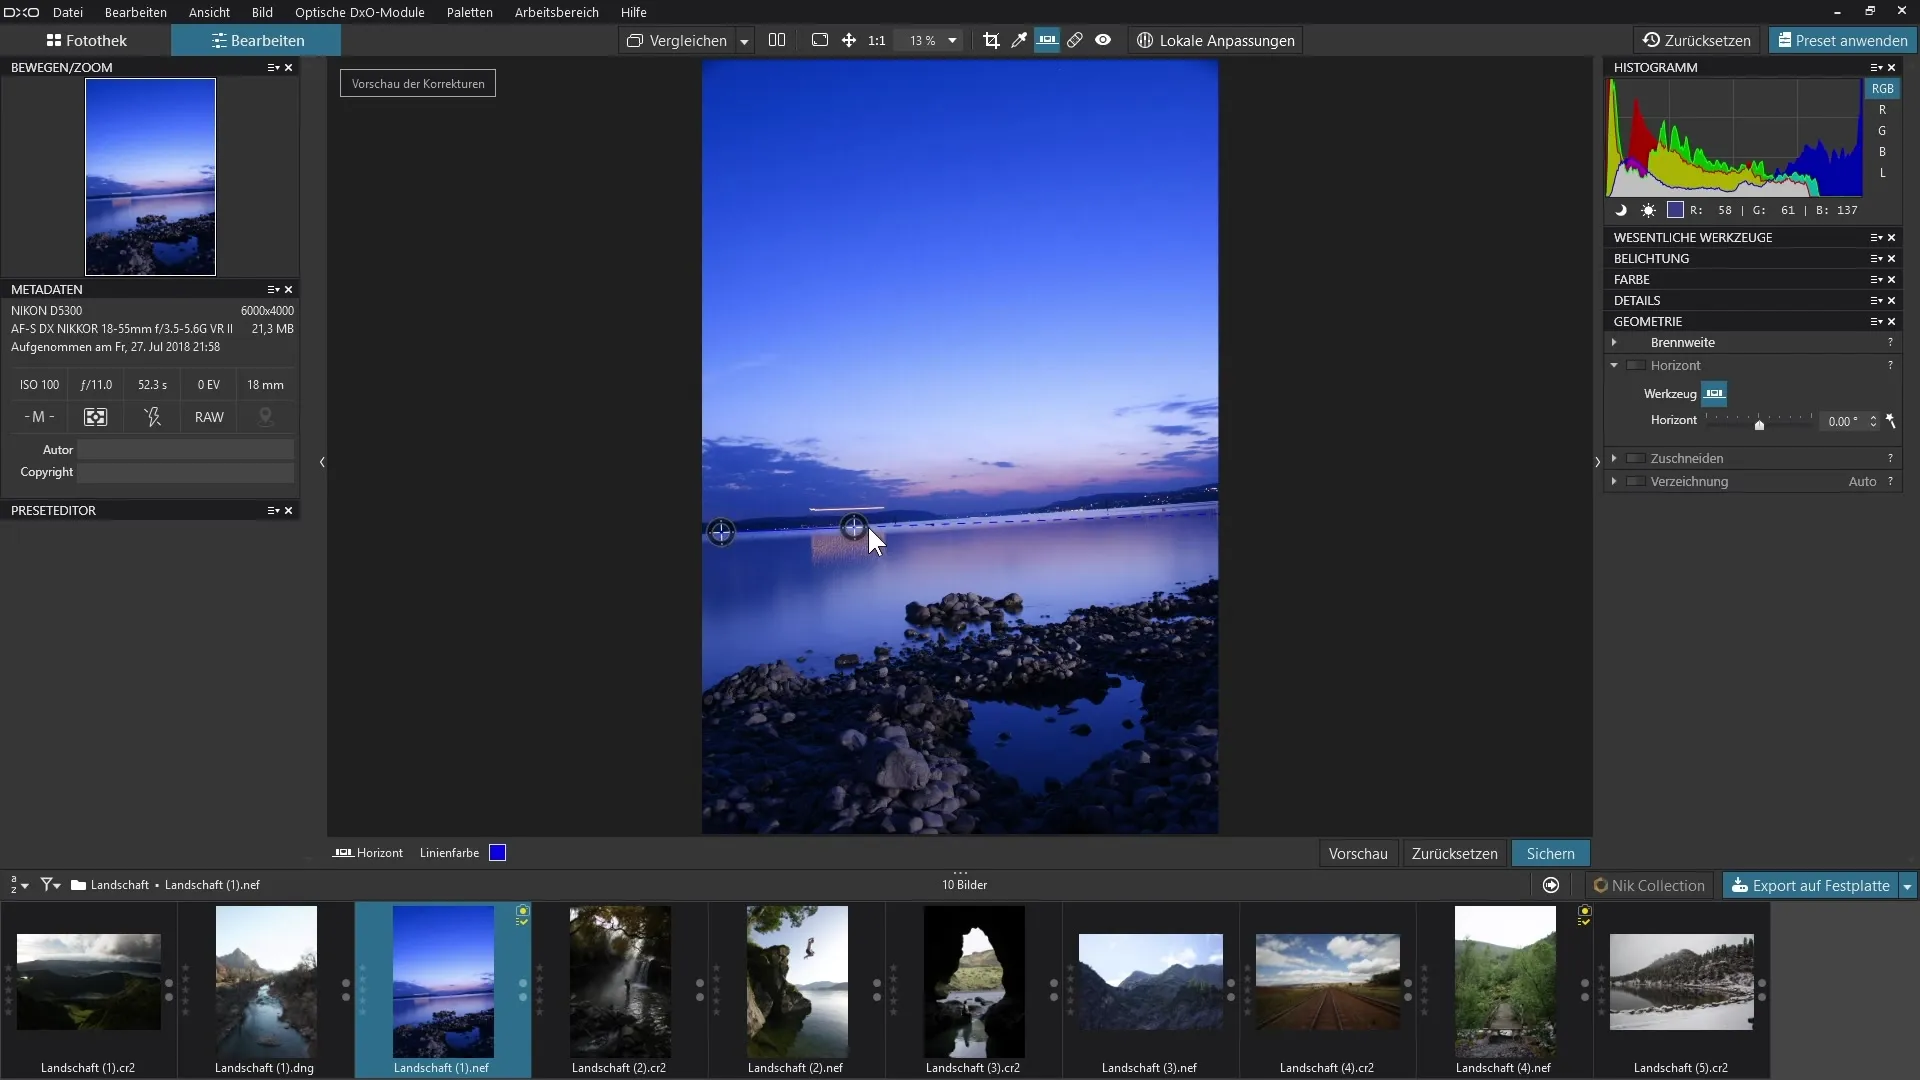Switch to the Fotothek tab
The image size is (1920, 1080).
86,41
